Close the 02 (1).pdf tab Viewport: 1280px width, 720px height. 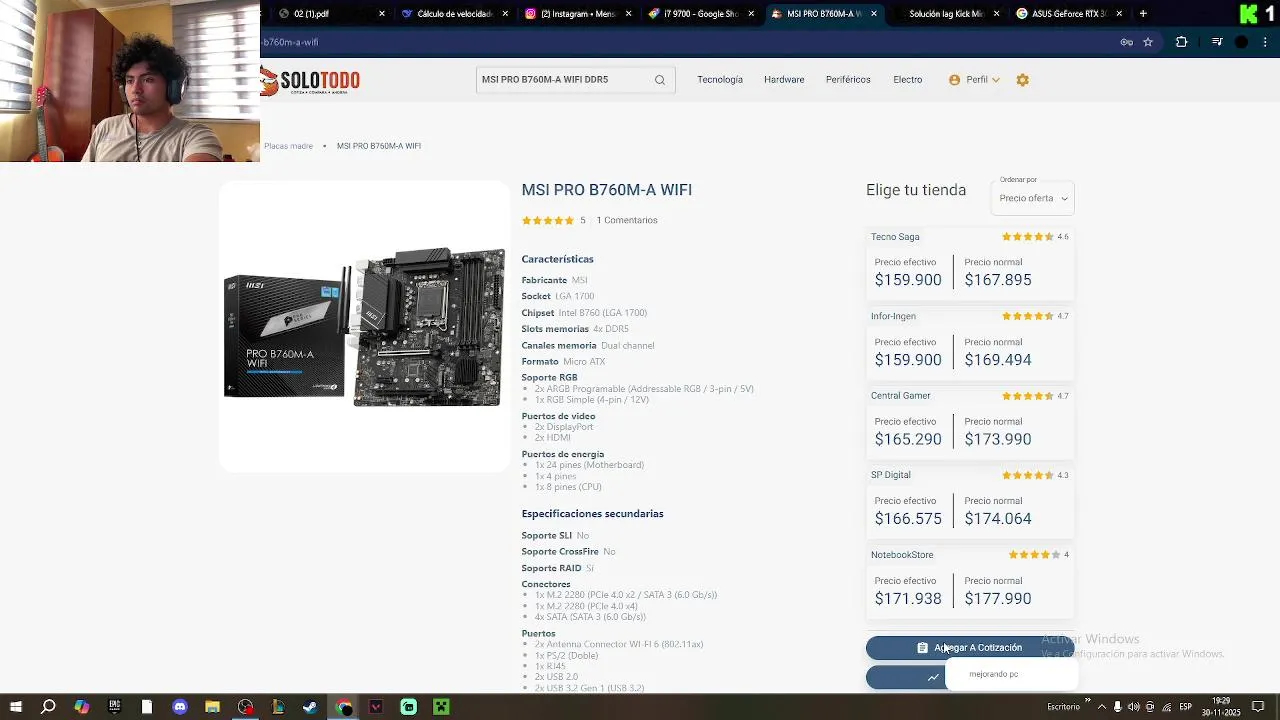382,14
